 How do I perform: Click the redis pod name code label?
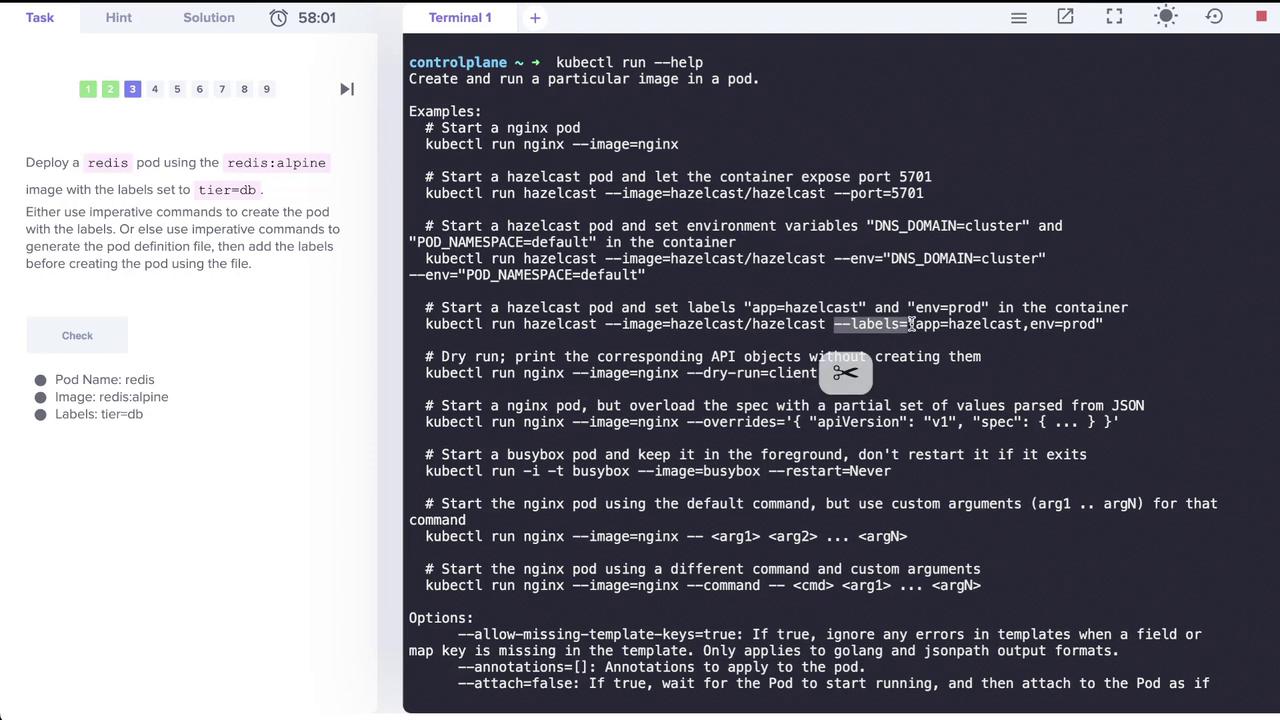[x=108, y=163]
